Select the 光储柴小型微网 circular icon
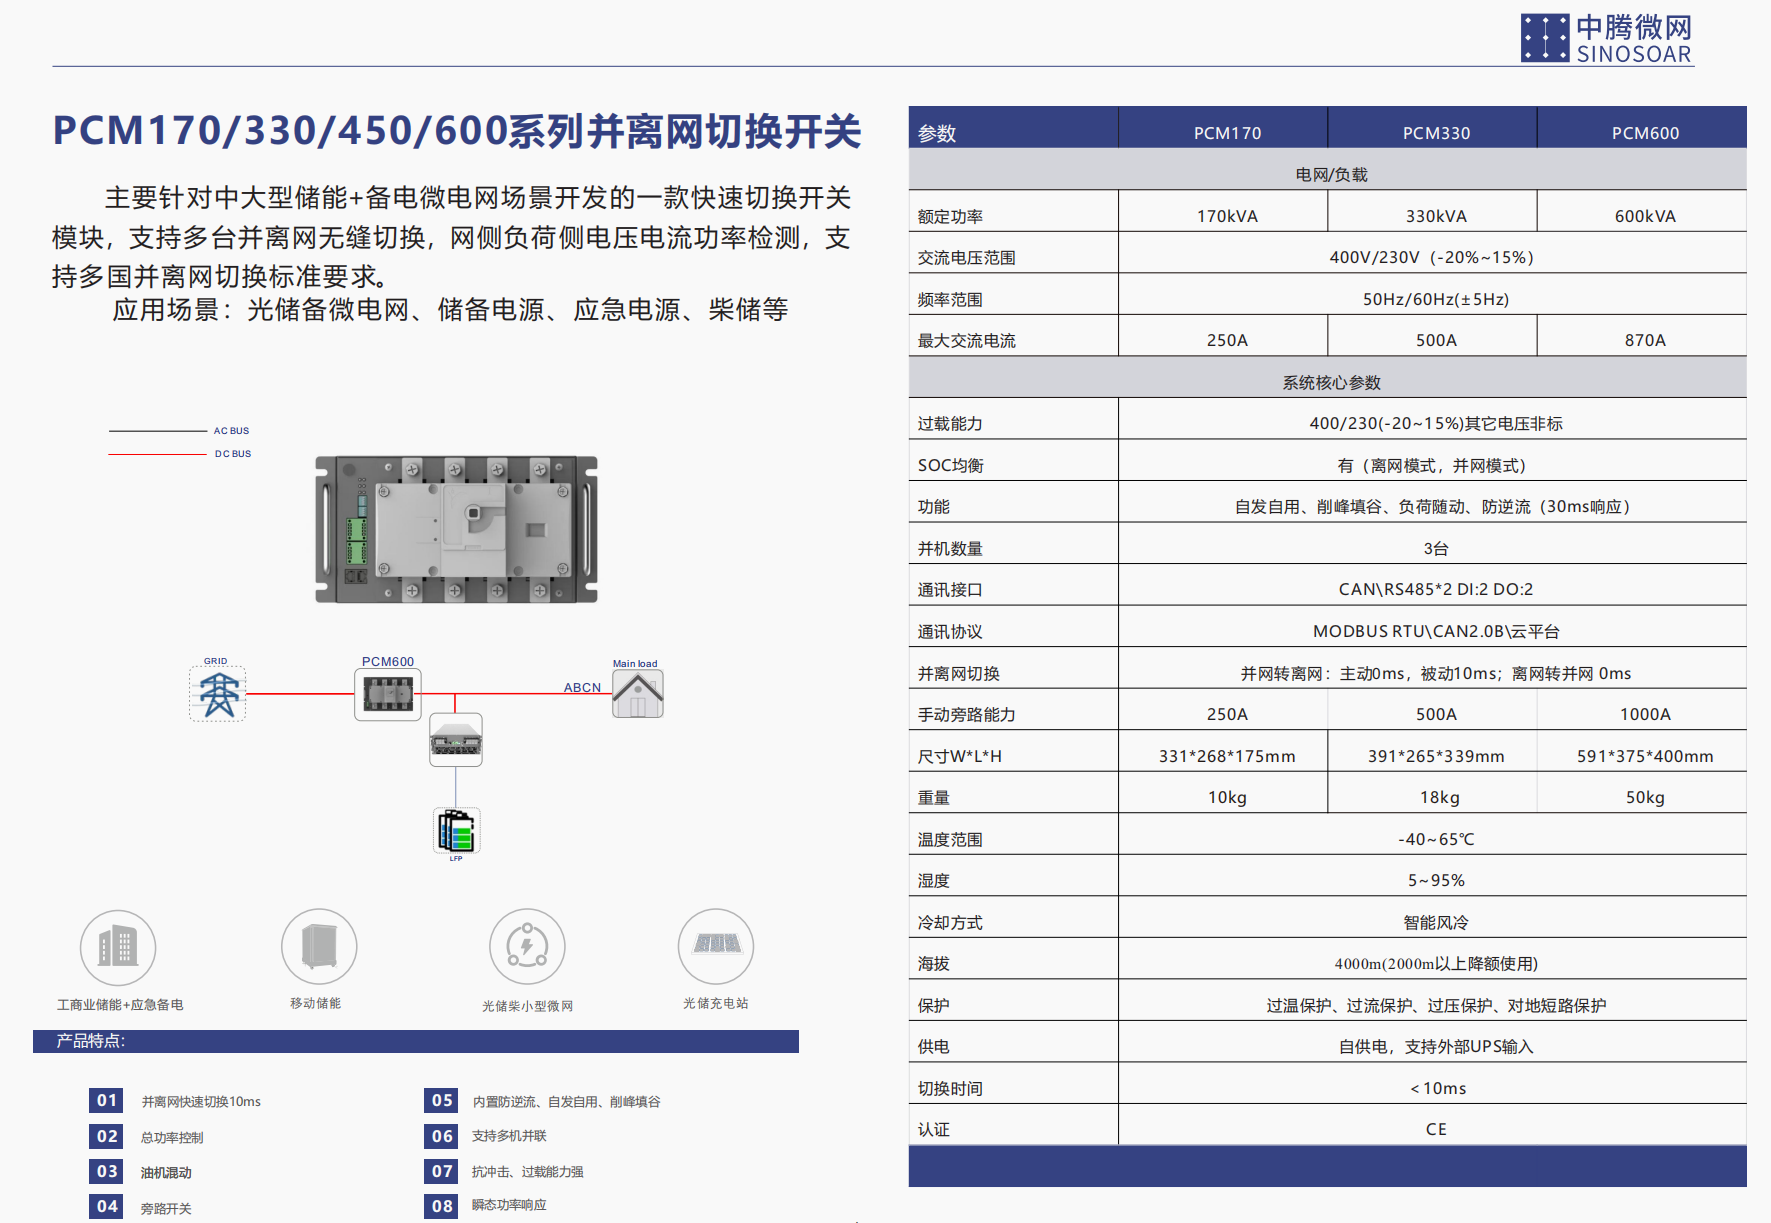 527,946
